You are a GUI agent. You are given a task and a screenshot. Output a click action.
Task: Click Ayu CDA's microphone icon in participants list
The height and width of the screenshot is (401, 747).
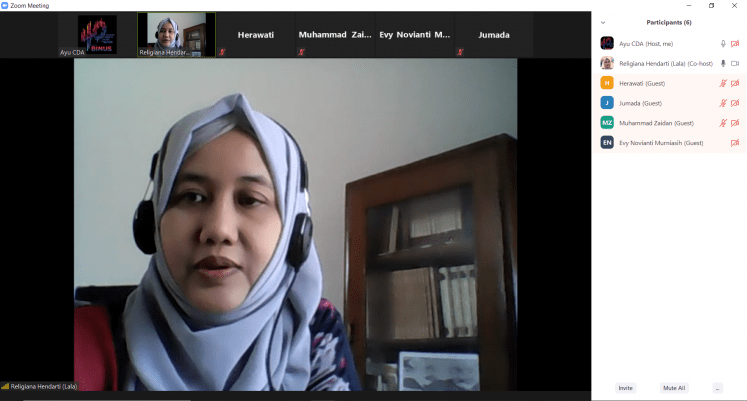point(723,44)
